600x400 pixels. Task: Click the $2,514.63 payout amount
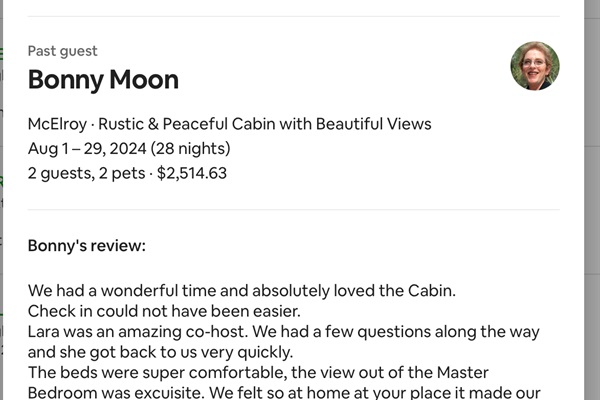click(192, 173)
